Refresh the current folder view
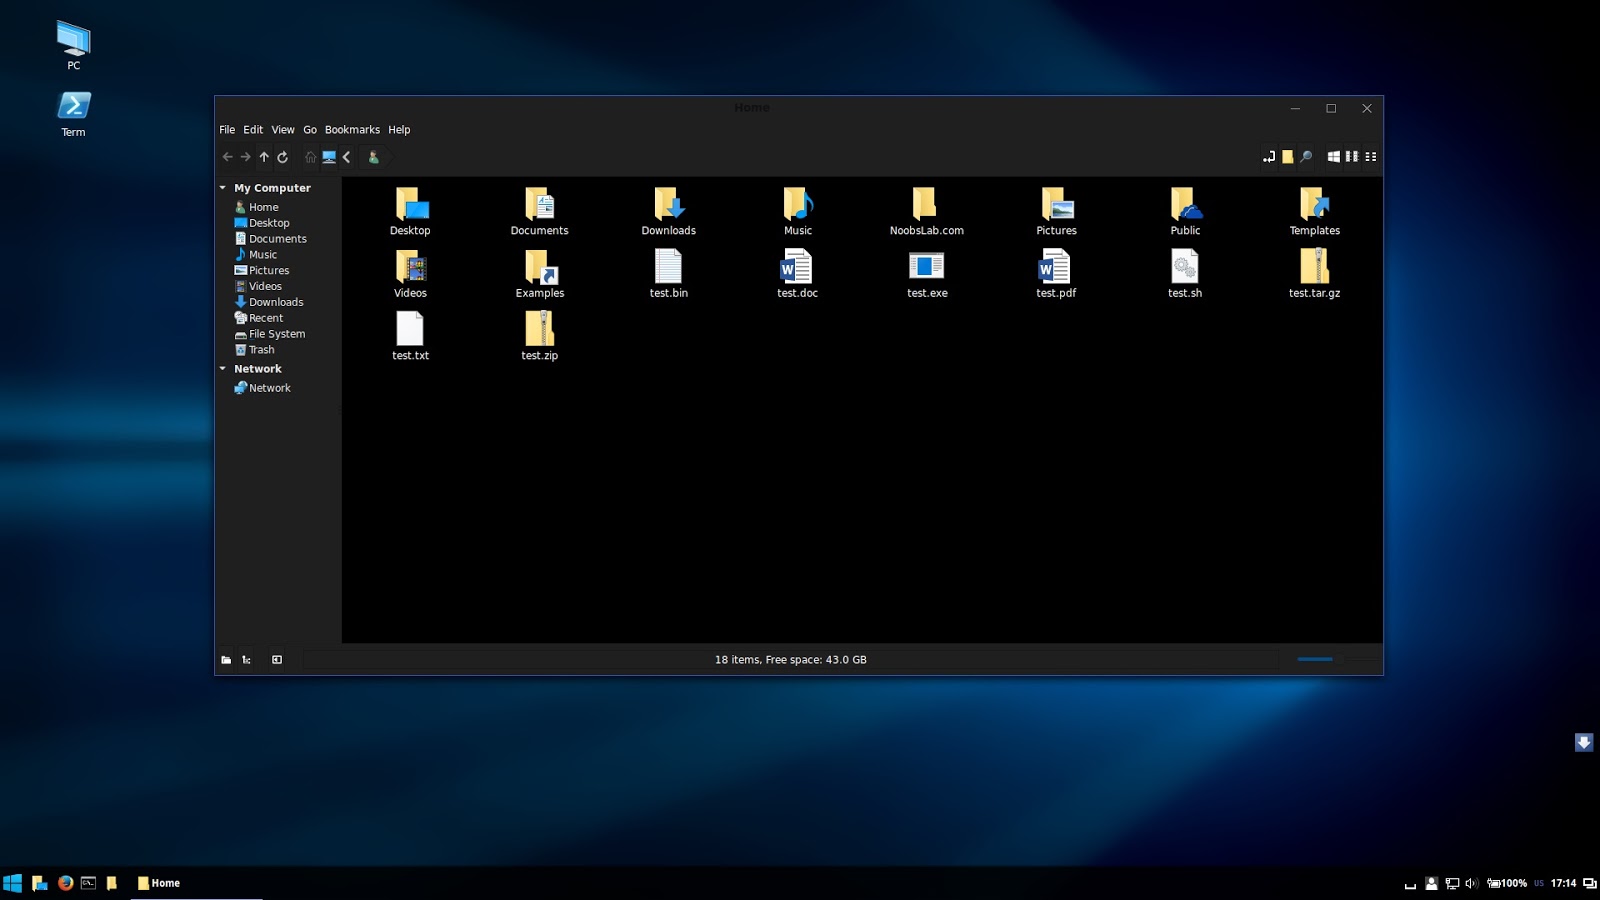Screen dimensions: 1600x900 (x=283, y=157)
